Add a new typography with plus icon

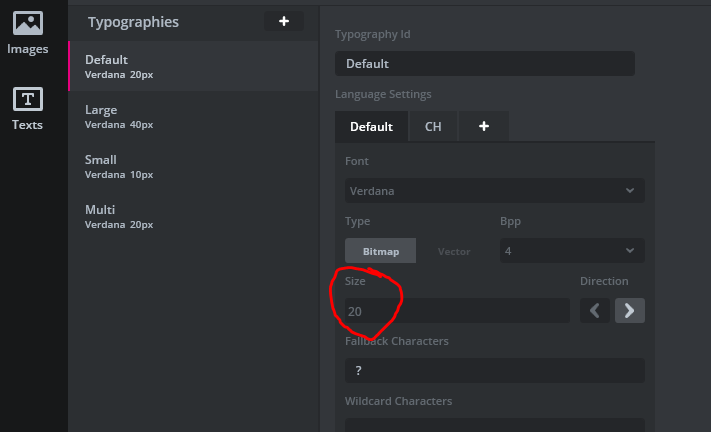[x=284, y=21]
